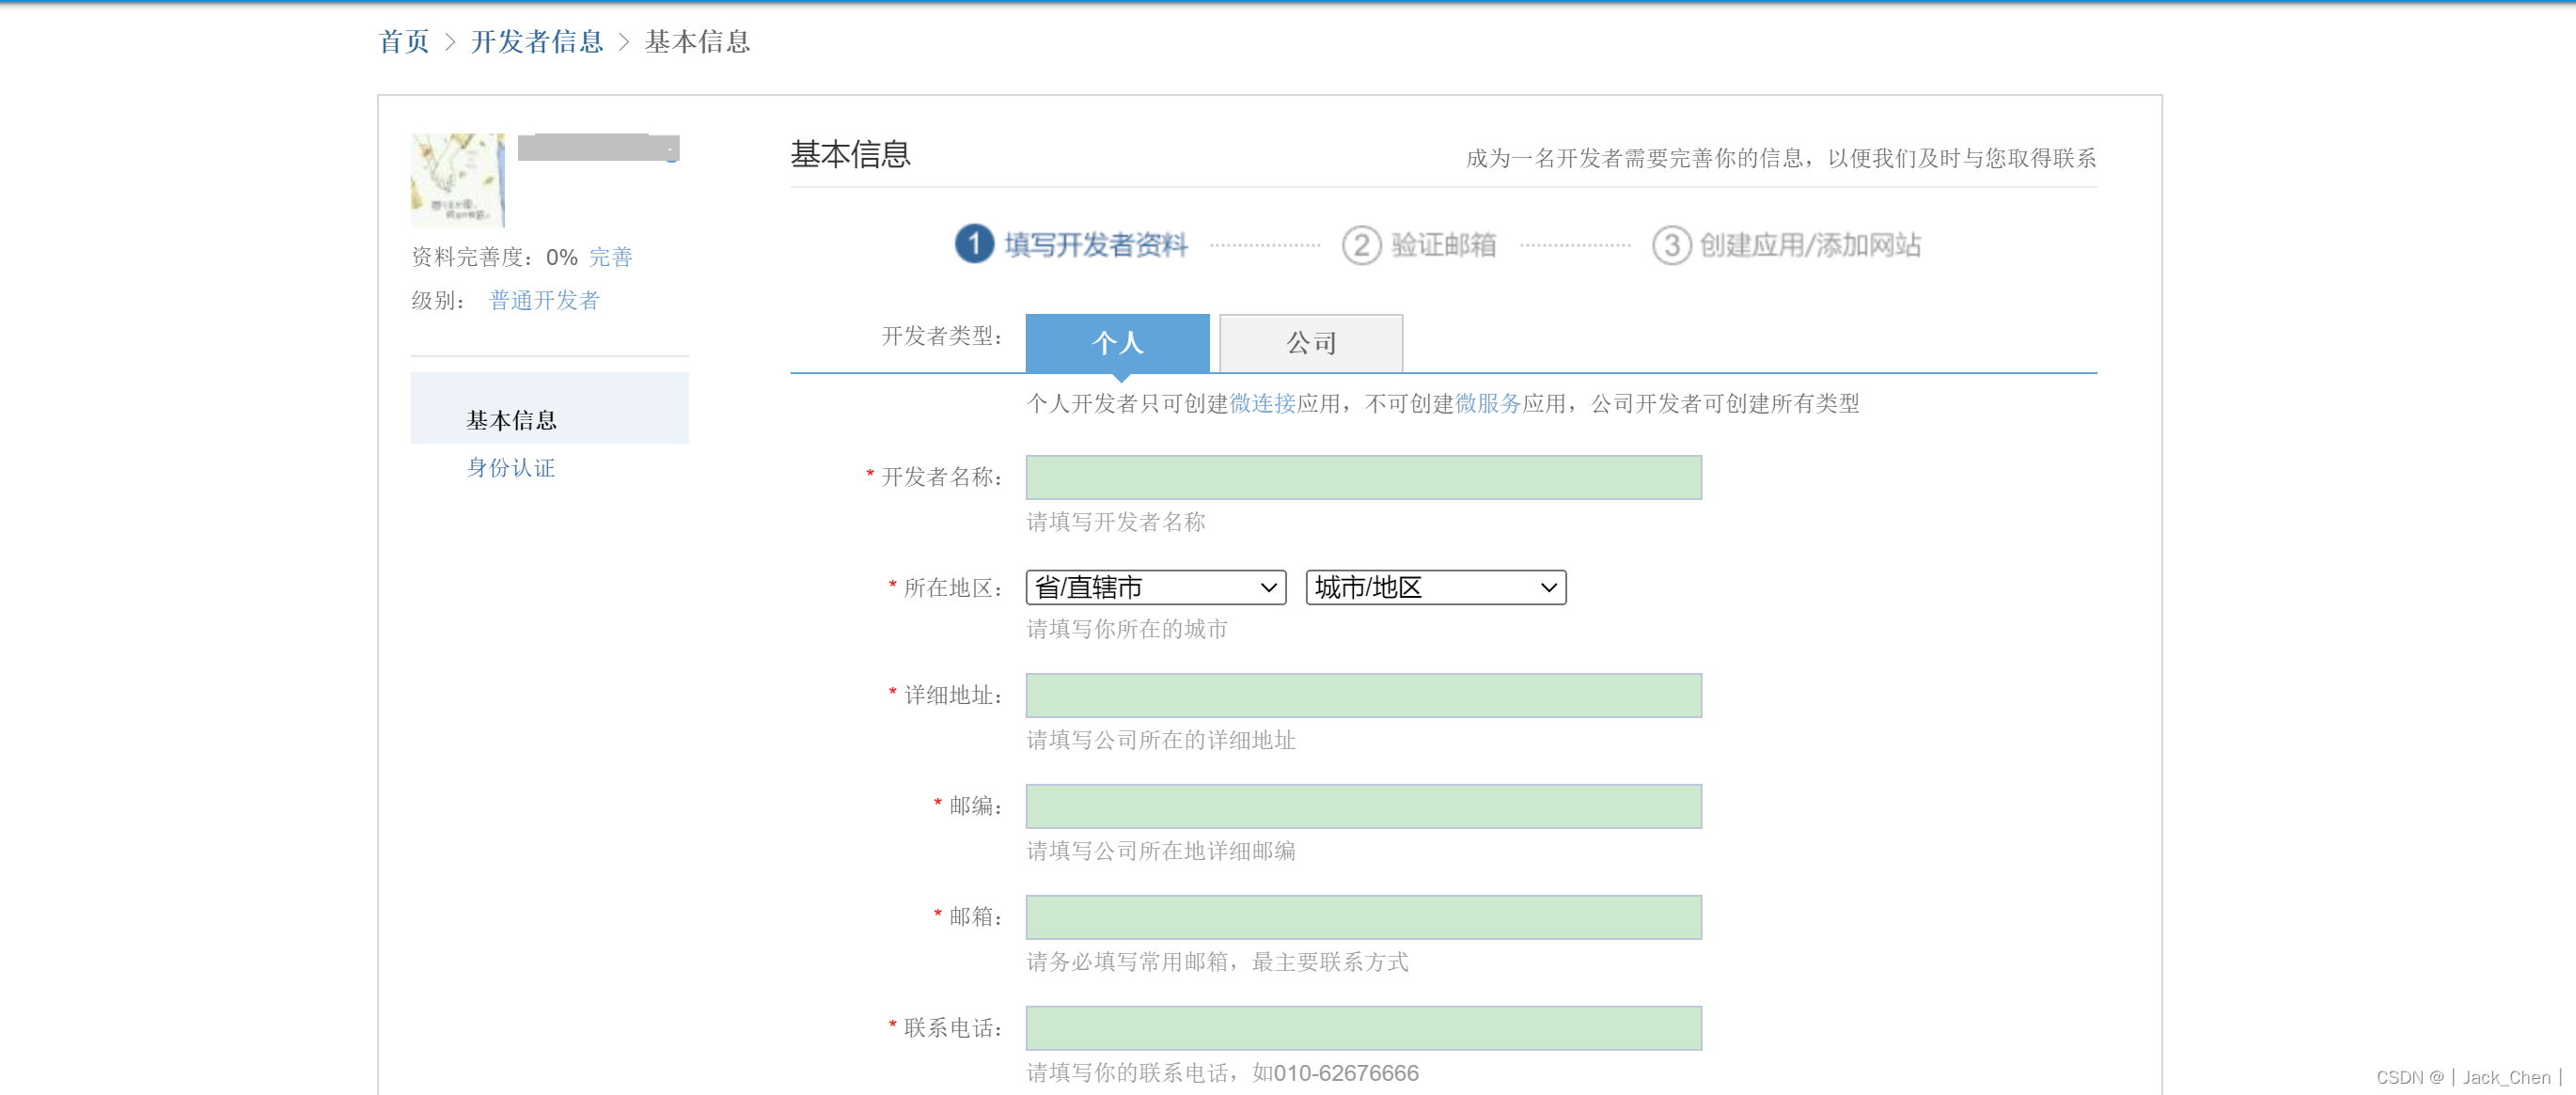2576x1095 pixels.
Task: Click the user avatar thumbnail
Action: [458, 180]
